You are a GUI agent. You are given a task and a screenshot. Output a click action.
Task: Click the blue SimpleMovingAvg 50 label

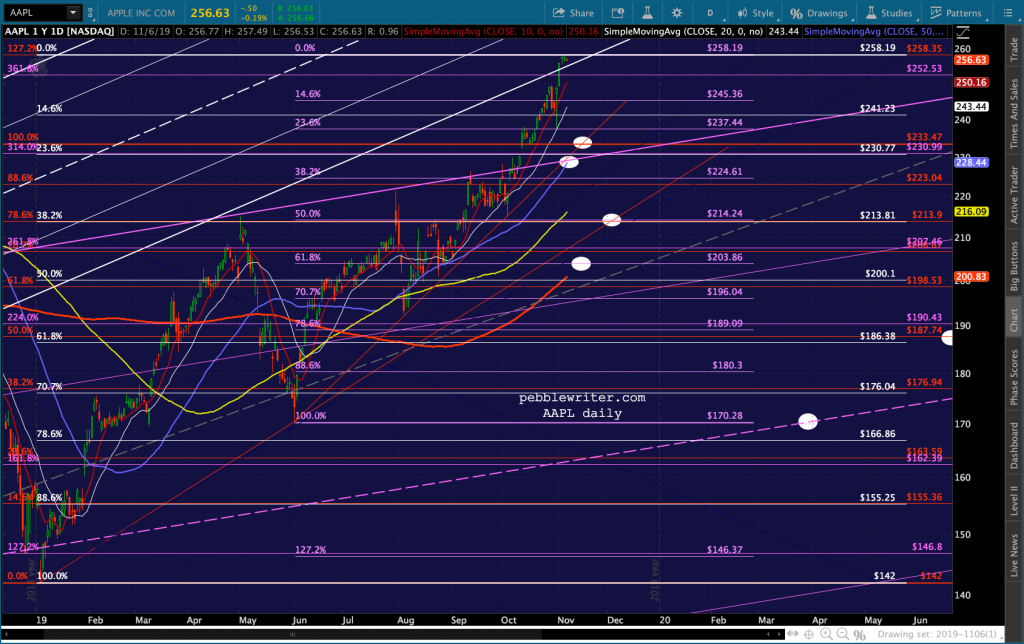[x=874, y=31]
